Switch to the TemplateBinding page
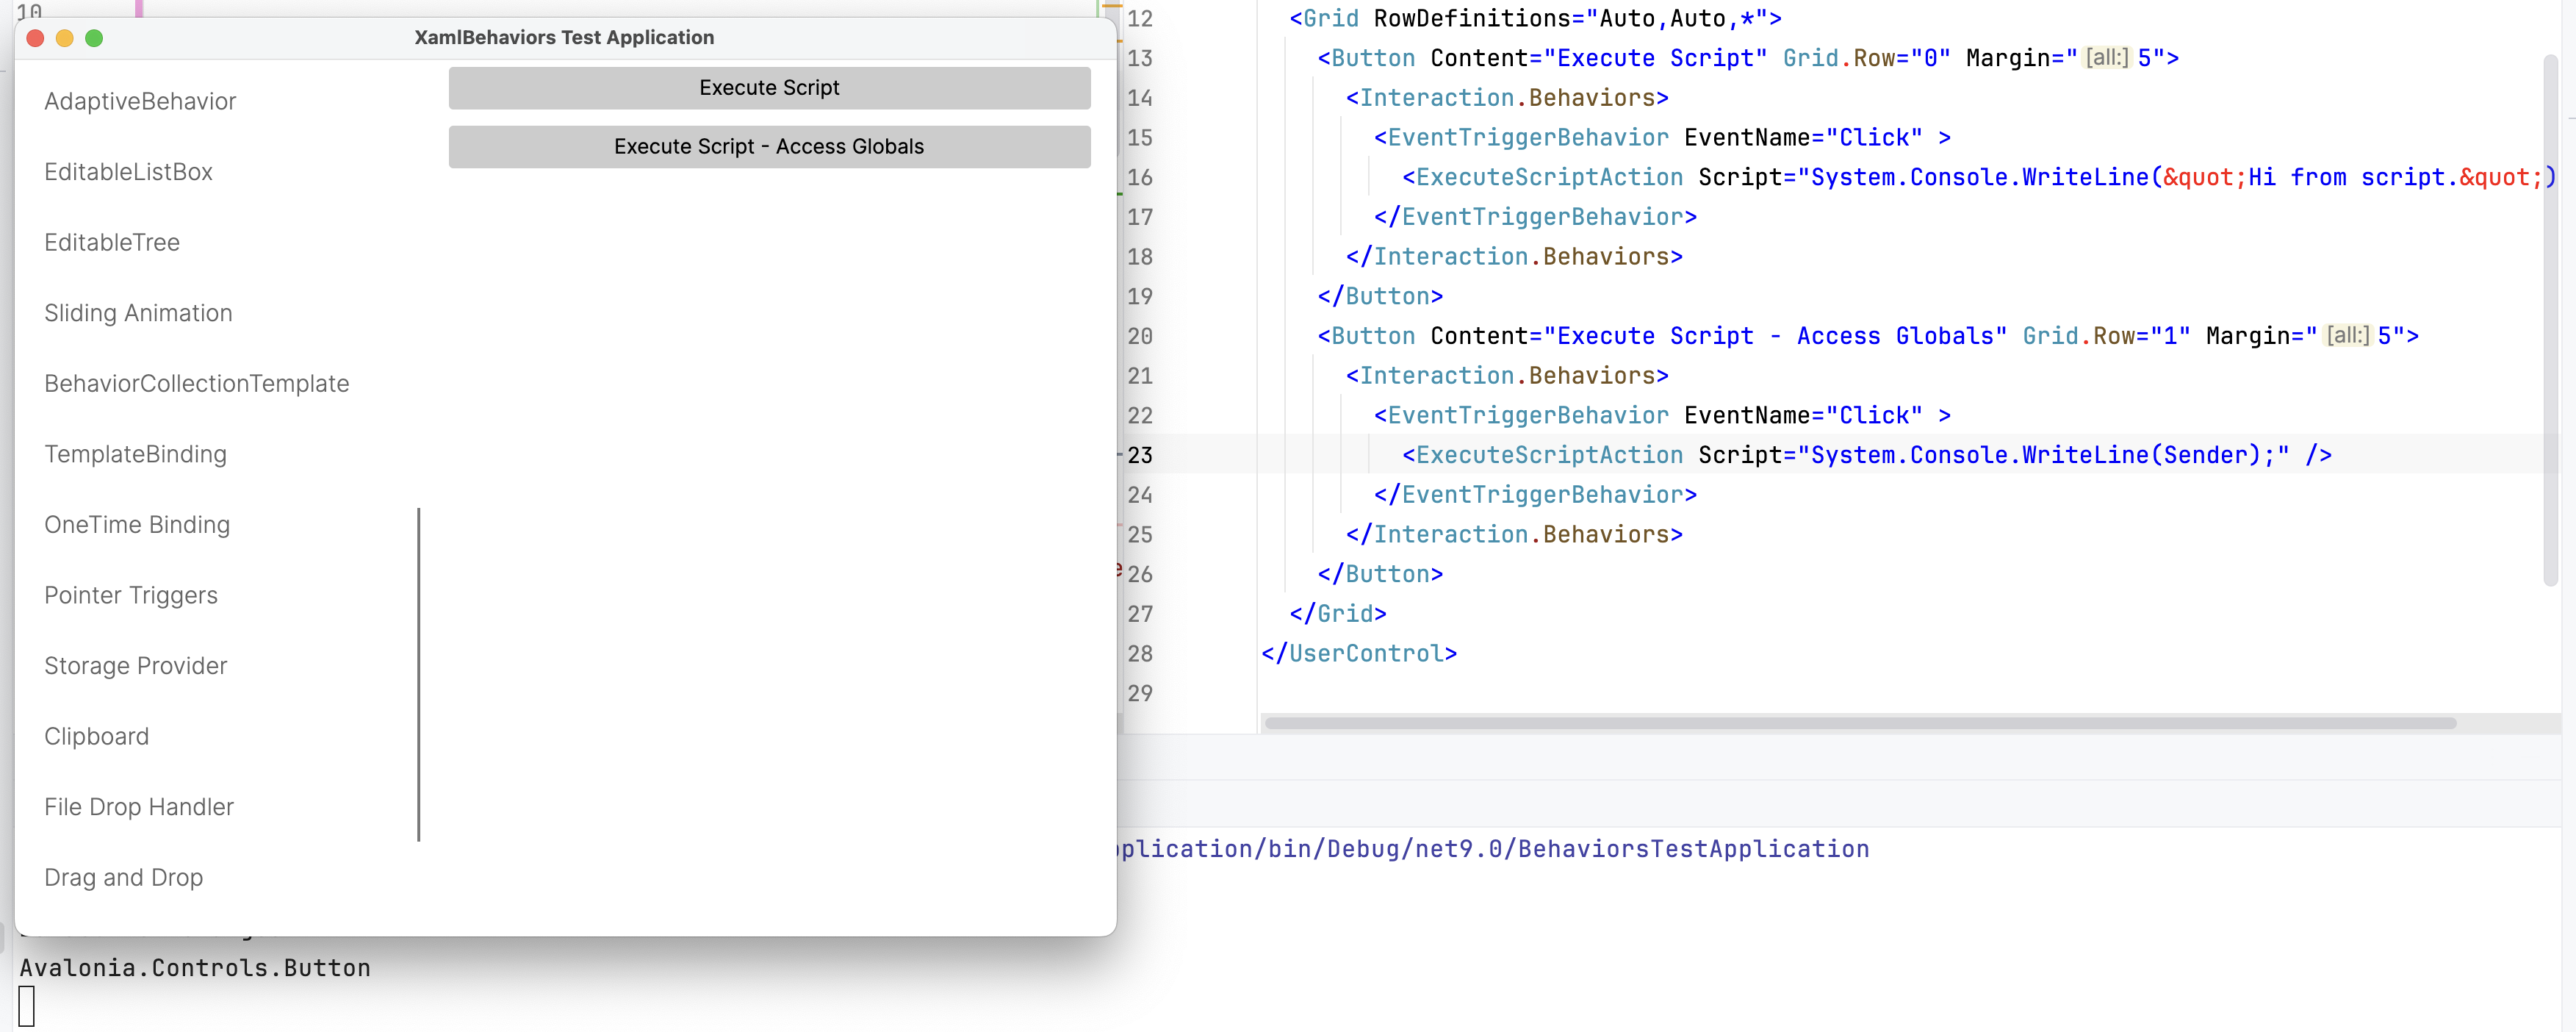 136,454
